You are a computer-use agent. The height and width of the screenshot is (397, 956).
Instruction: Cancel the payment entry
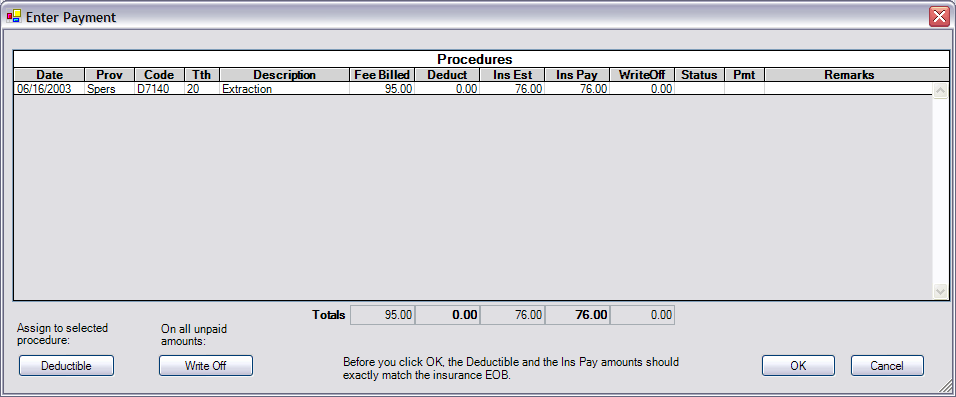(887, 366)
